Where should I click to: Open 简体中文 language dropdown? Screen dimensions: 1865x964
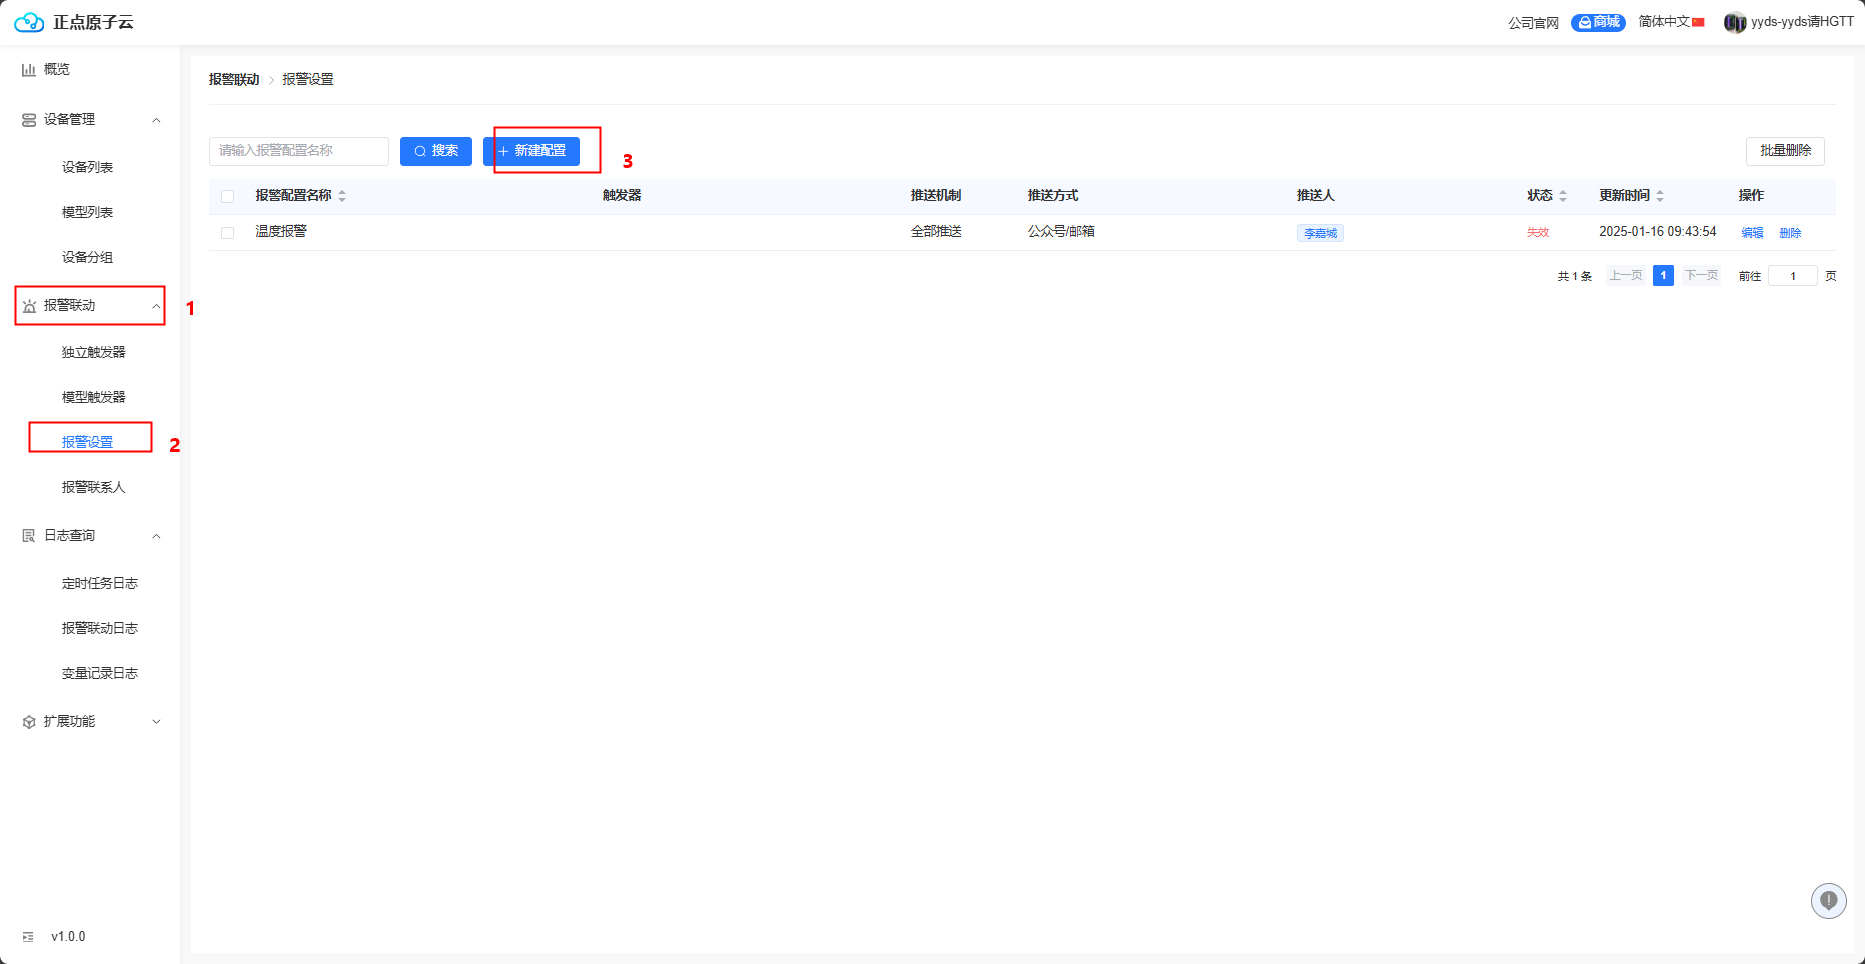[1670, 22]
